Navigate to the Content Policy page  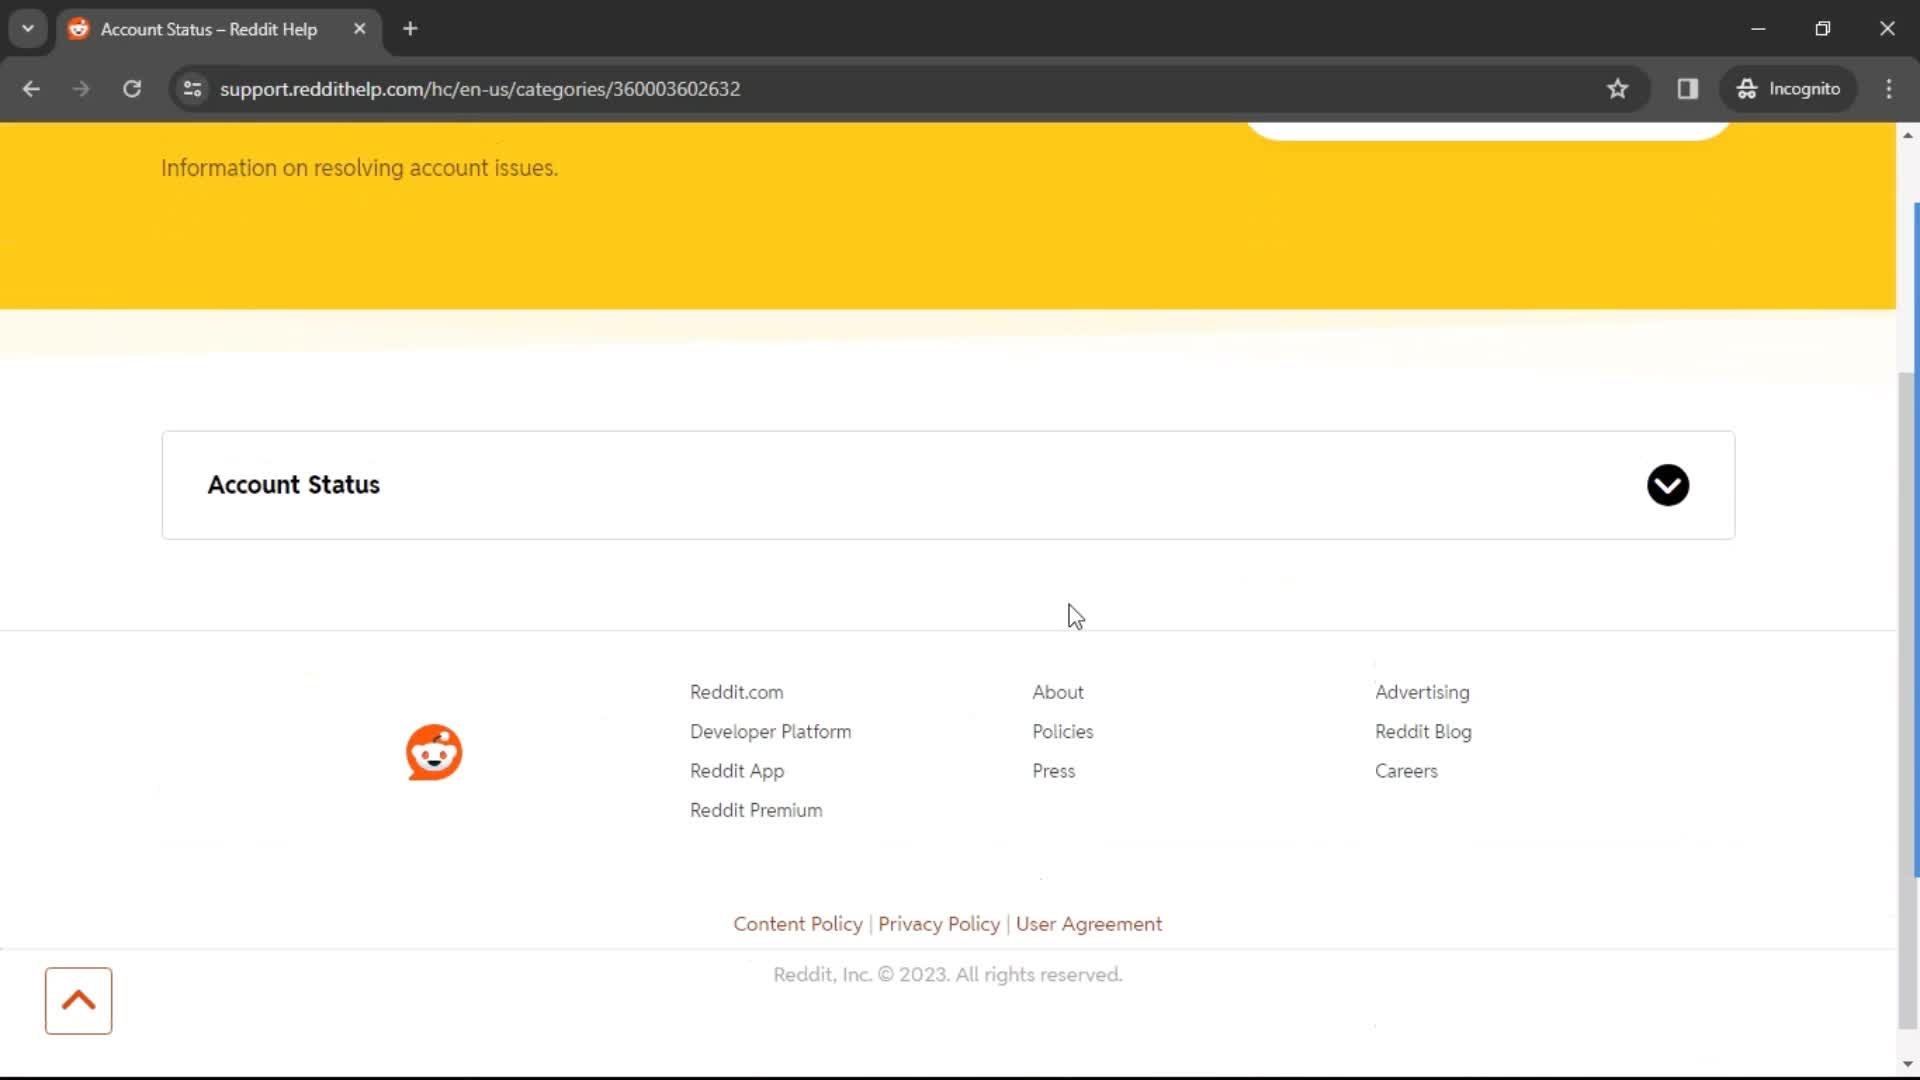(x=798, y=923)
